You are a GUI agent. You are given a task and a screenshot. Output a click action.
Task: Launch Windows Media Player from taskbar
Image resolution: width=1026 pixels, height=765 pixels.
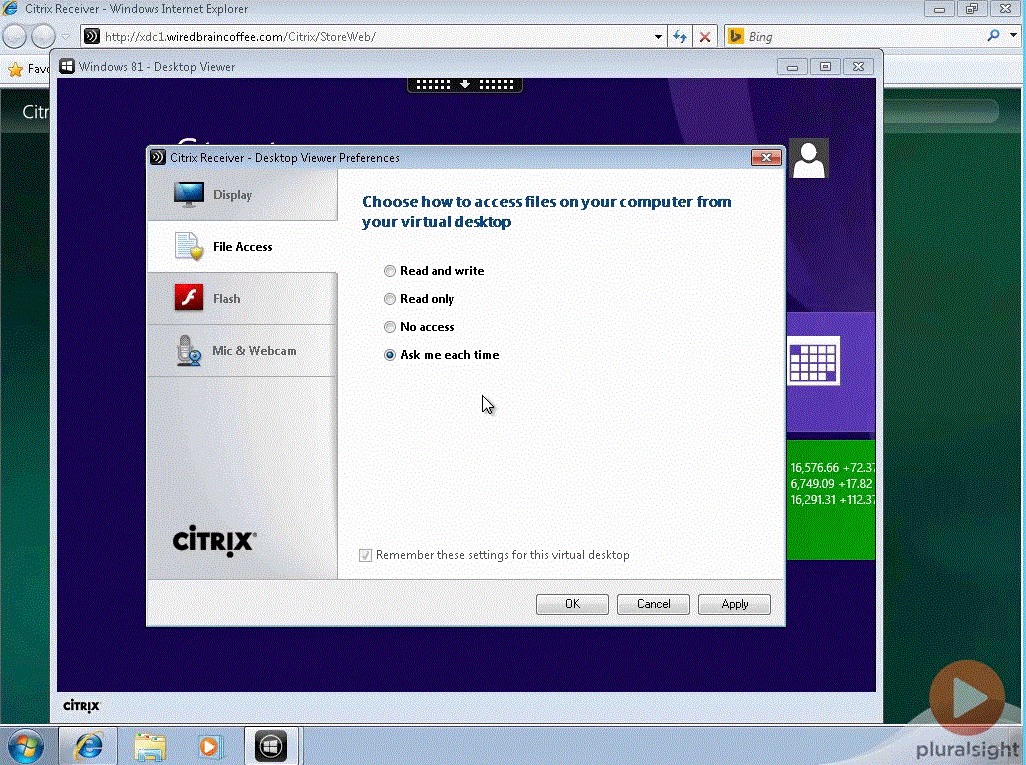pos(209,747)
